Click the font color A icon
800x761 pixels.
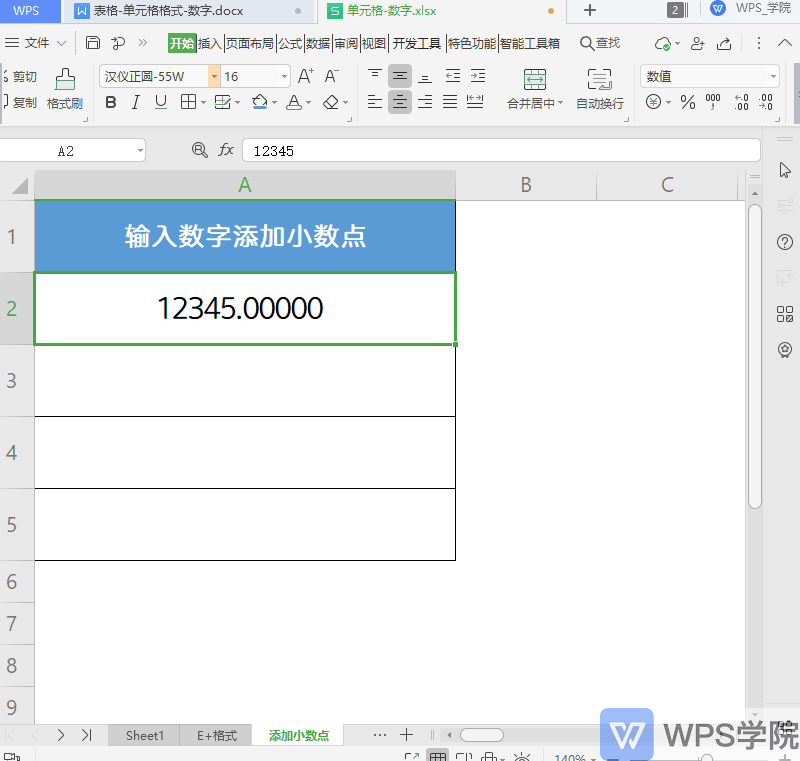pos(293,103)
